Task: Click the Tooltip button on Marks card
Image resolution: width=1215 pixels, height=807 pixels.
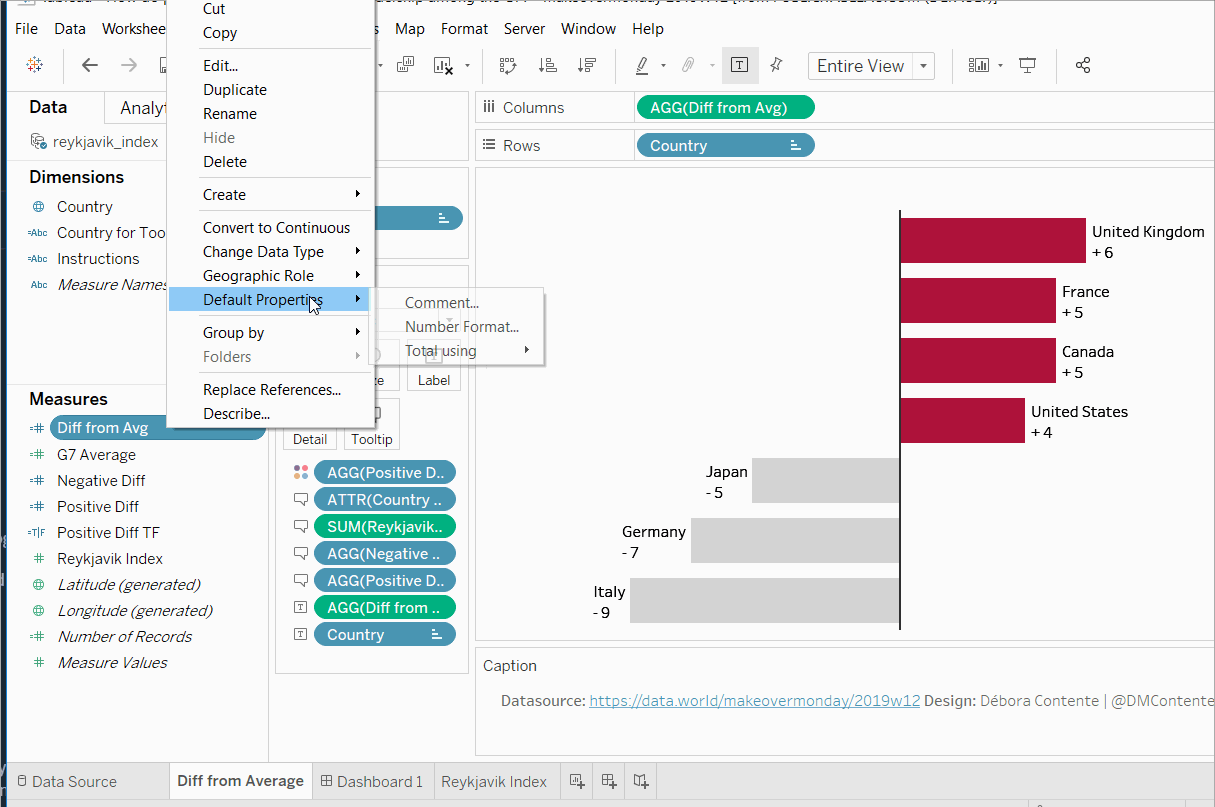Action: (372, 439)
